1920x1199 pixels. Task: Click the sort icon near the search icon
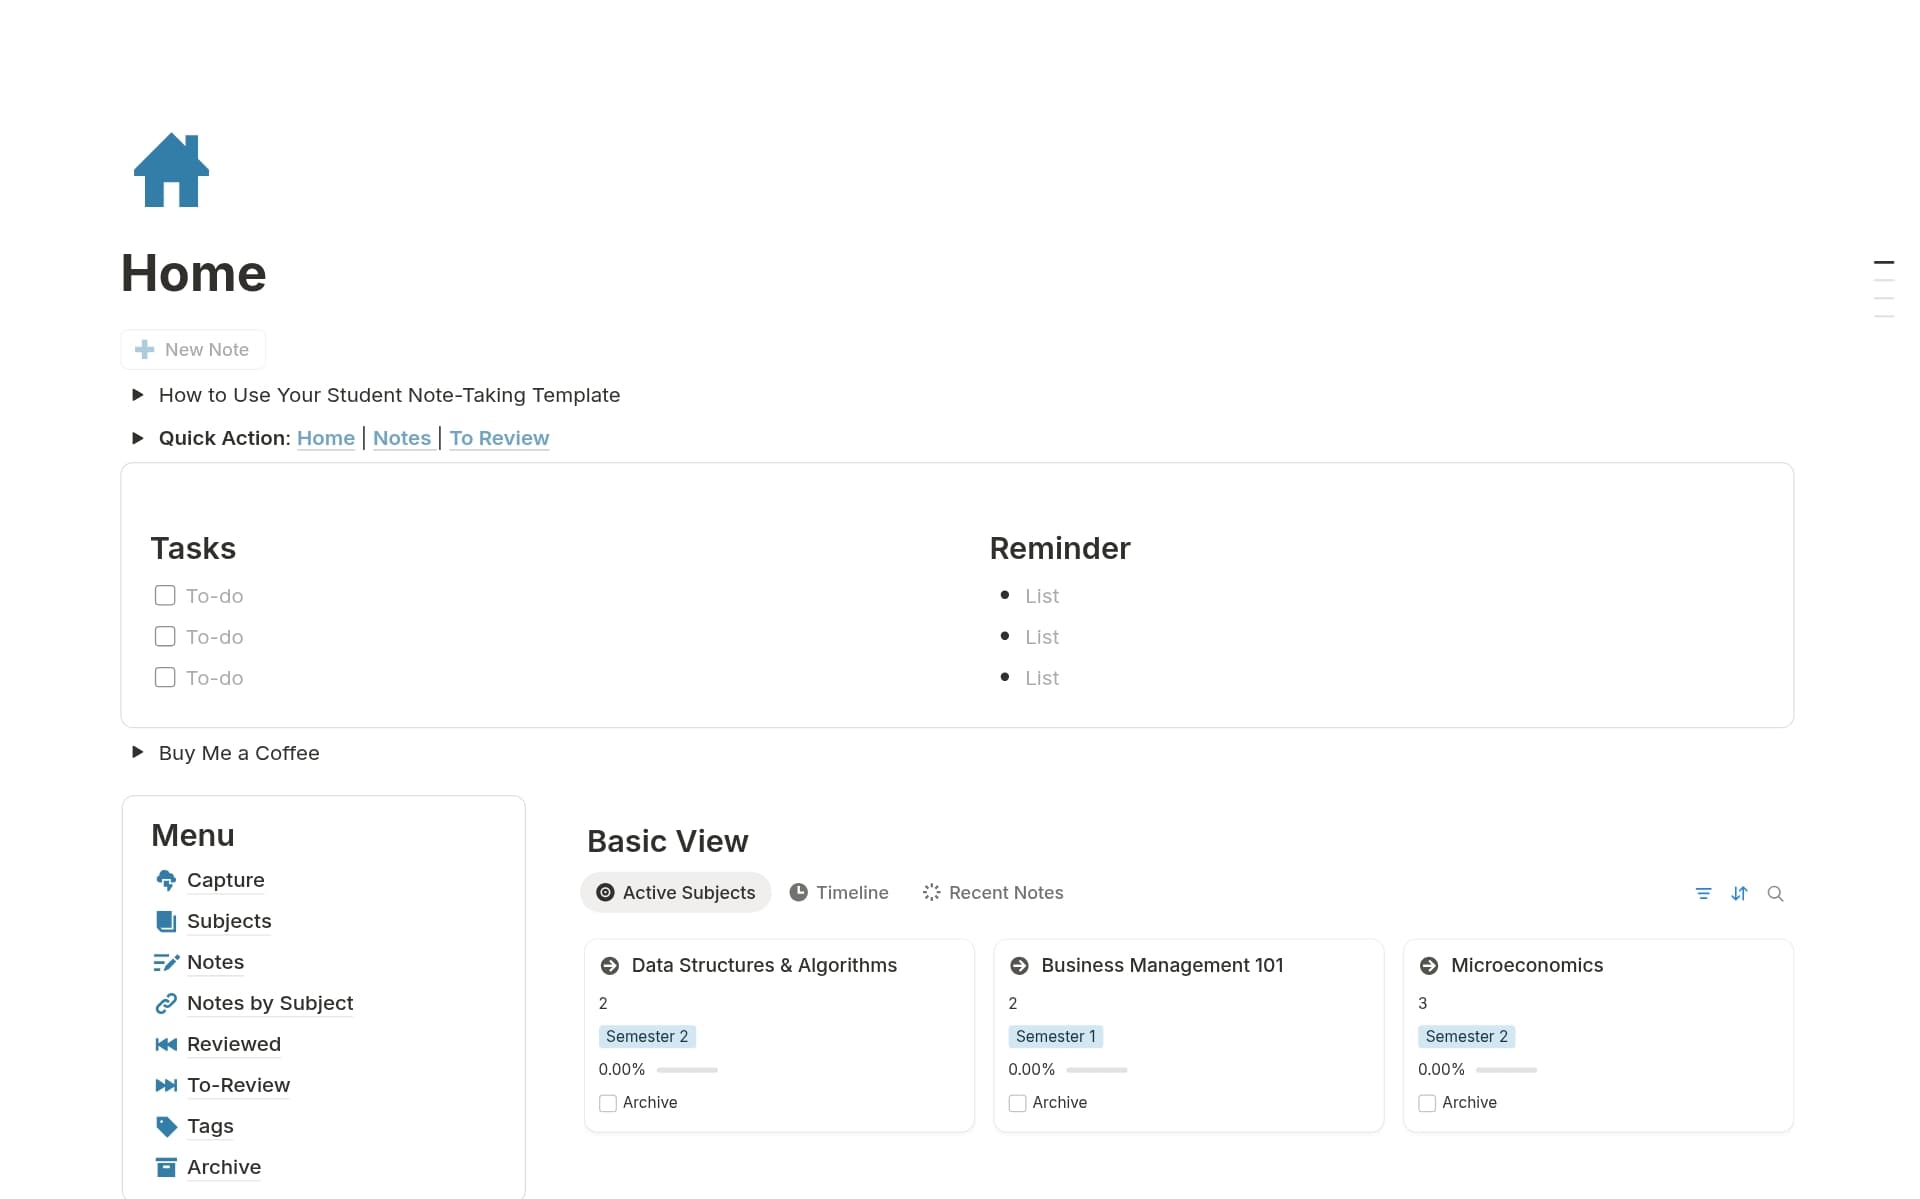[1740, 893]
